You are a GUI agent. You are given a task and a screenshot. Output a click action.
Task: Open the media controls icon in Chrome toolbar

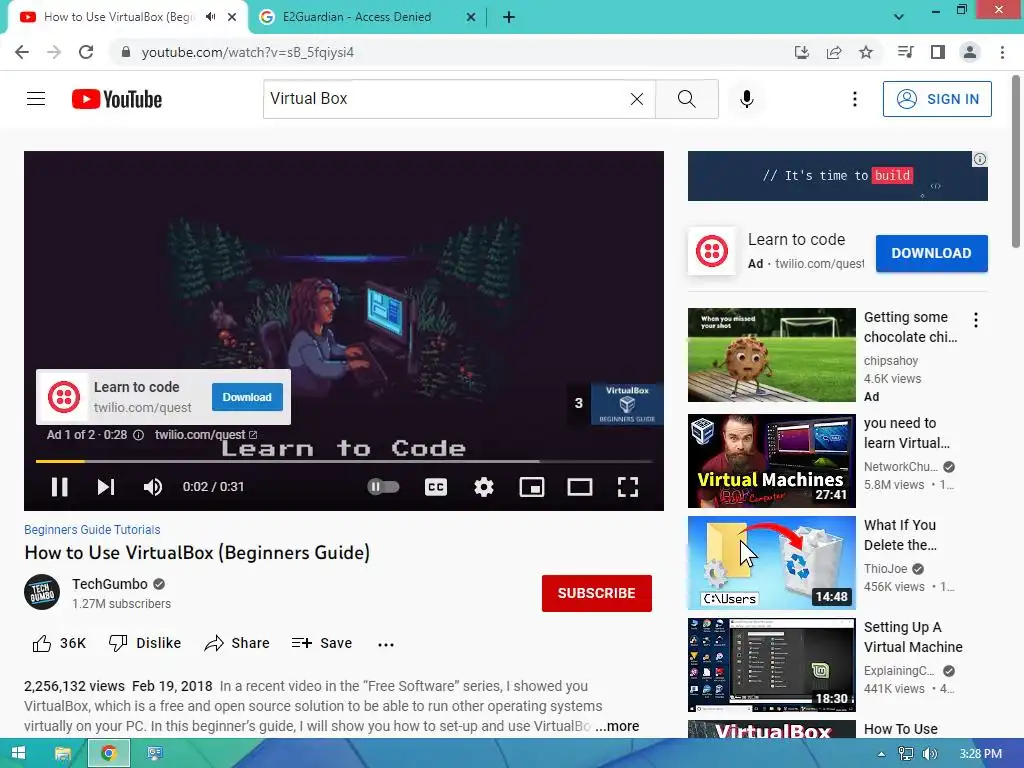(905, 52)
